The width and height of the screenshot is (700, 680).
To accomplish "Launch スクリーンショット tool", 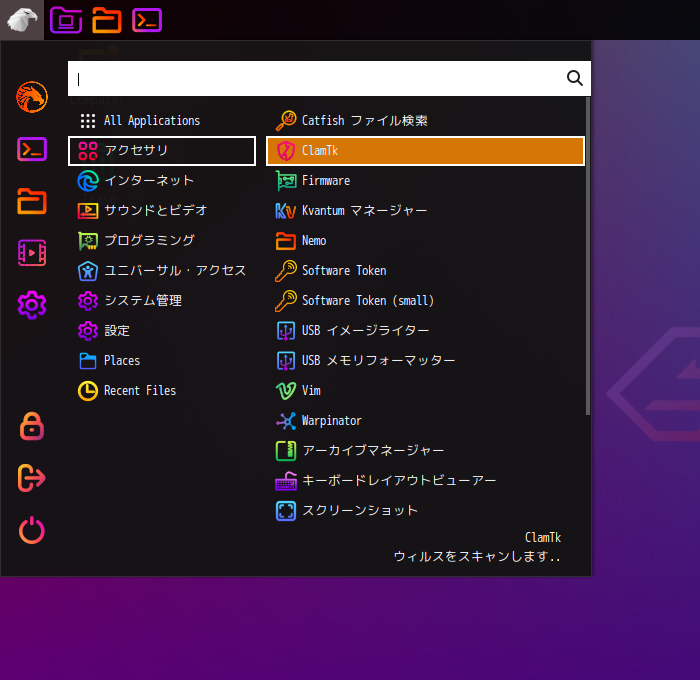I will (425, 511).
